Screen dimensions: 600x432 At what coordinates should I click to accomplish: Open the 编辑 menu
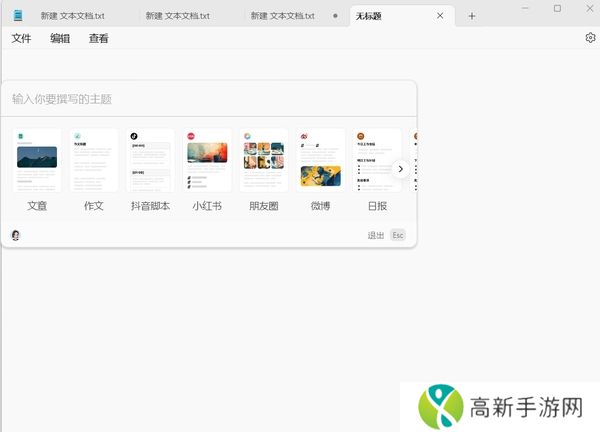[60, 38]
